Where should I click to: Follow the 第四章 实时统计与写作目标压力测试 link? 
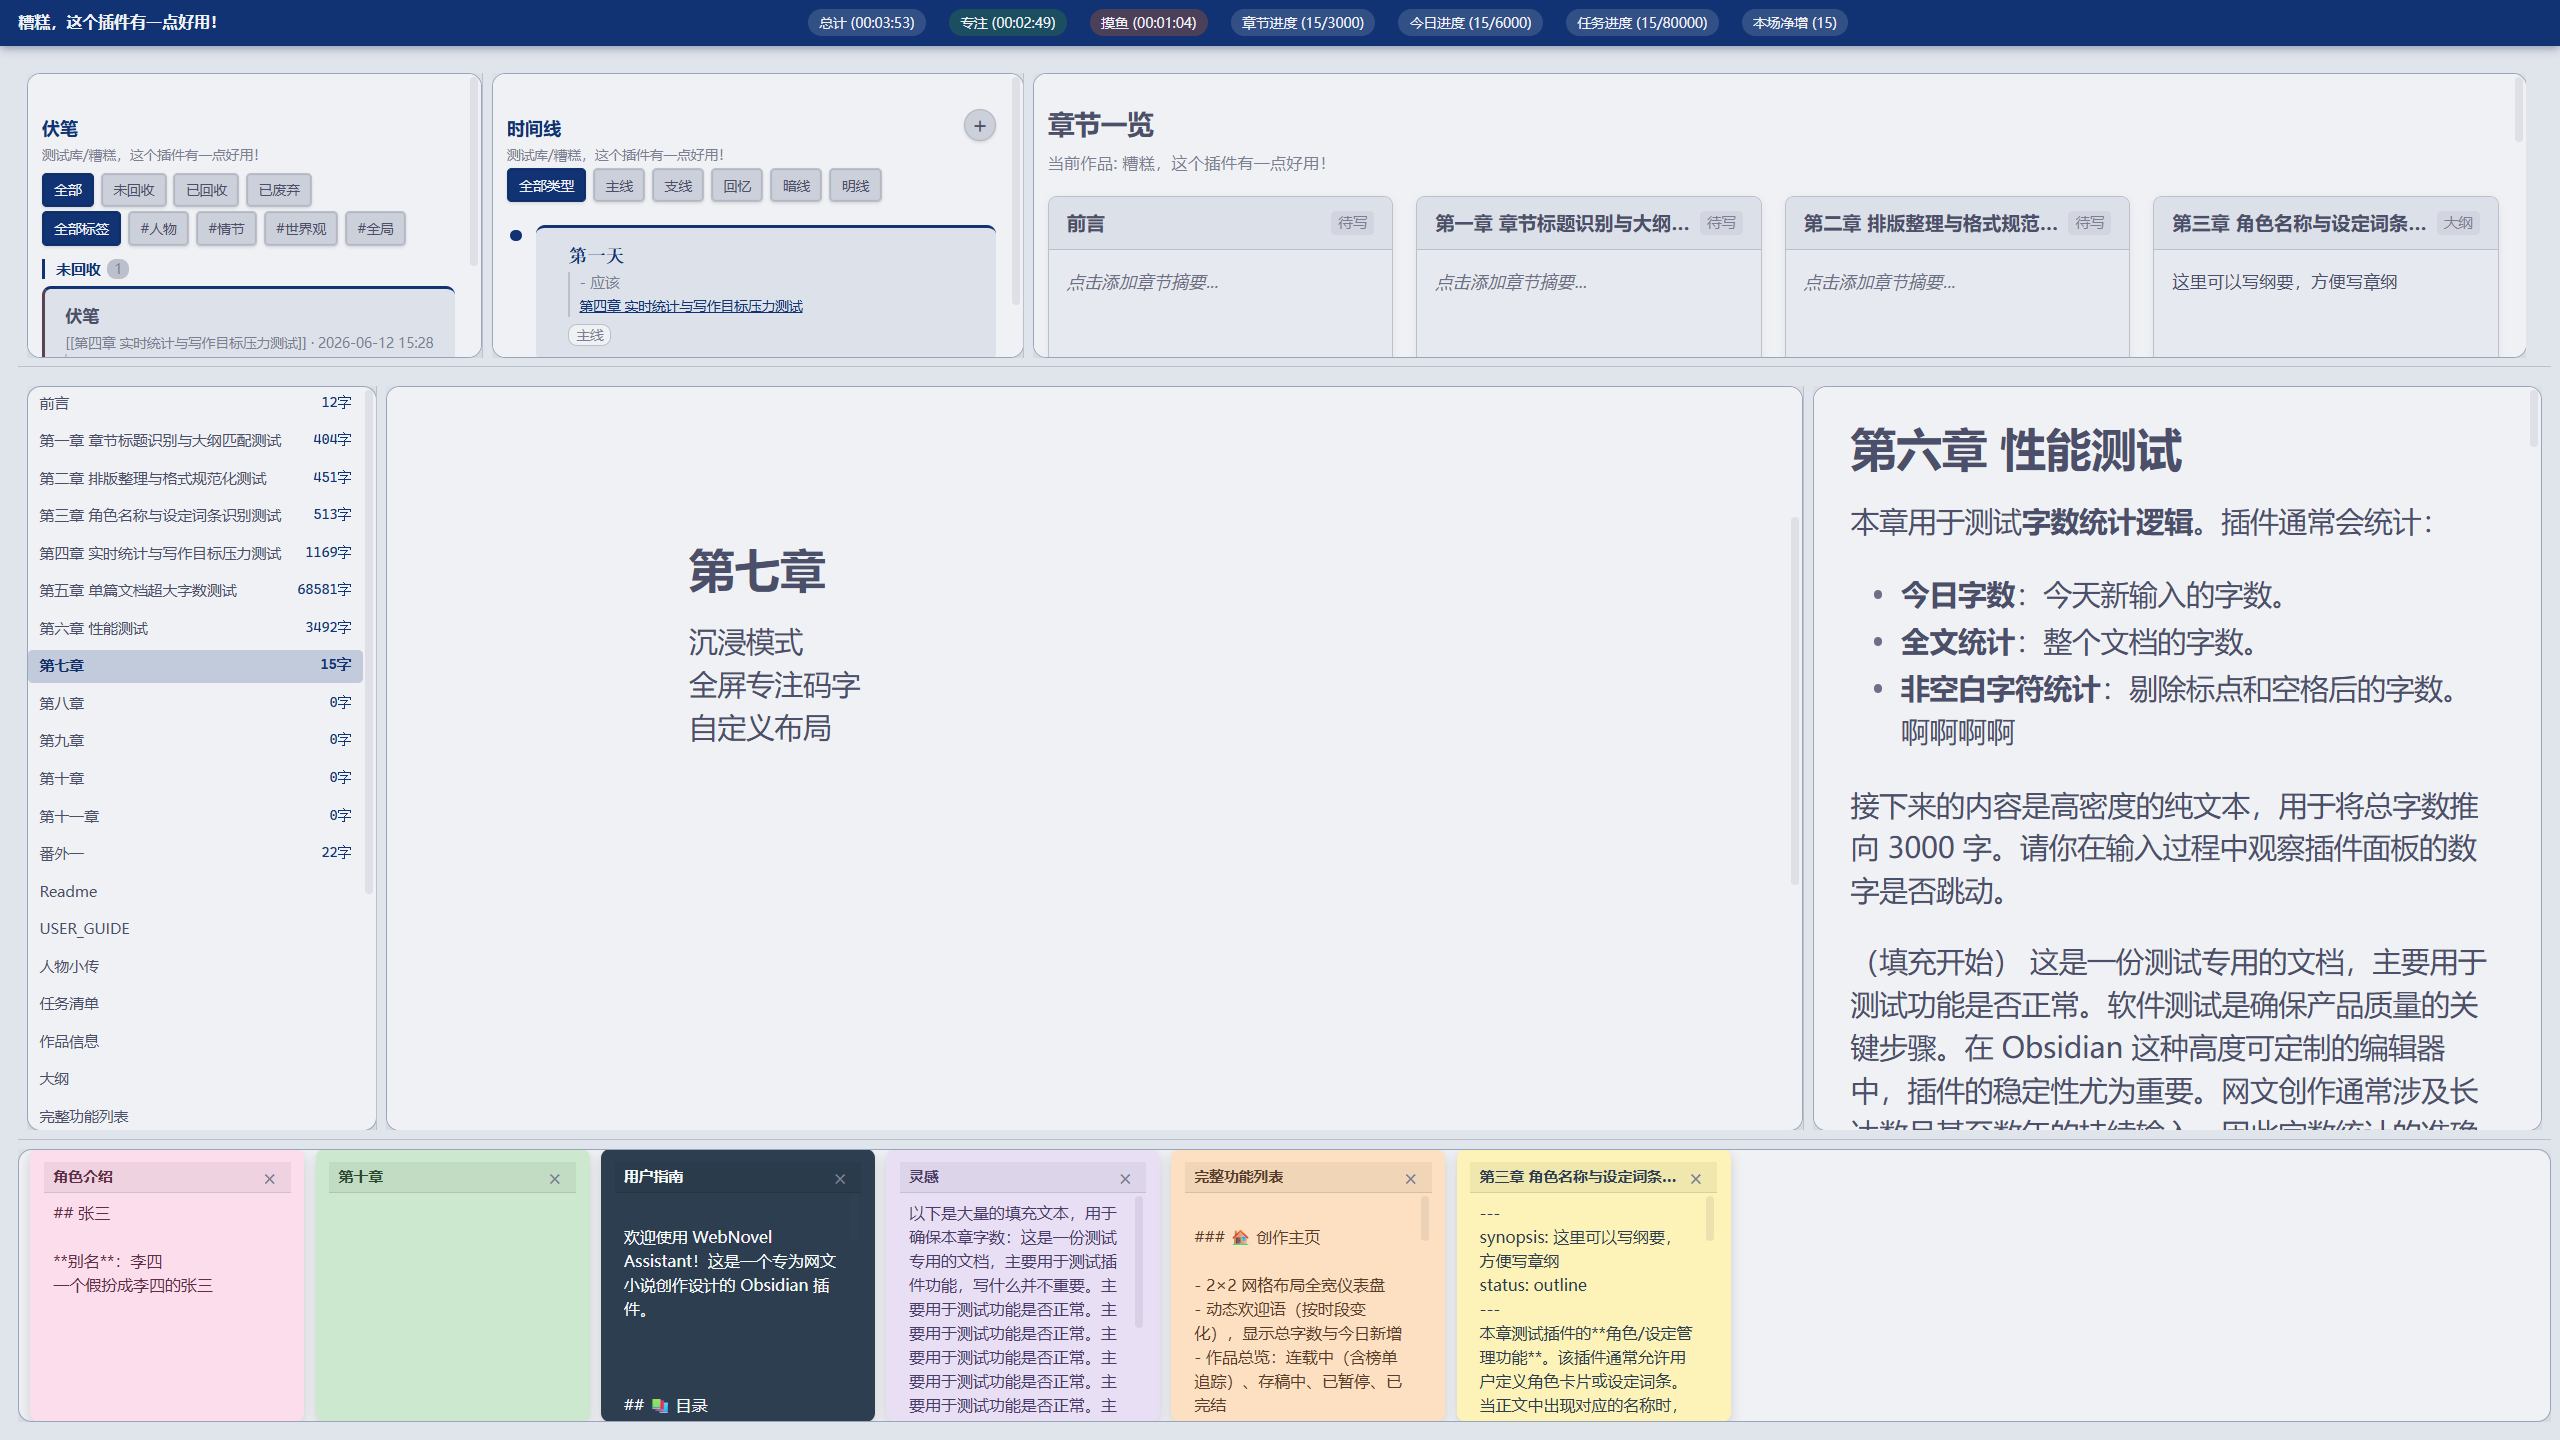691,306
